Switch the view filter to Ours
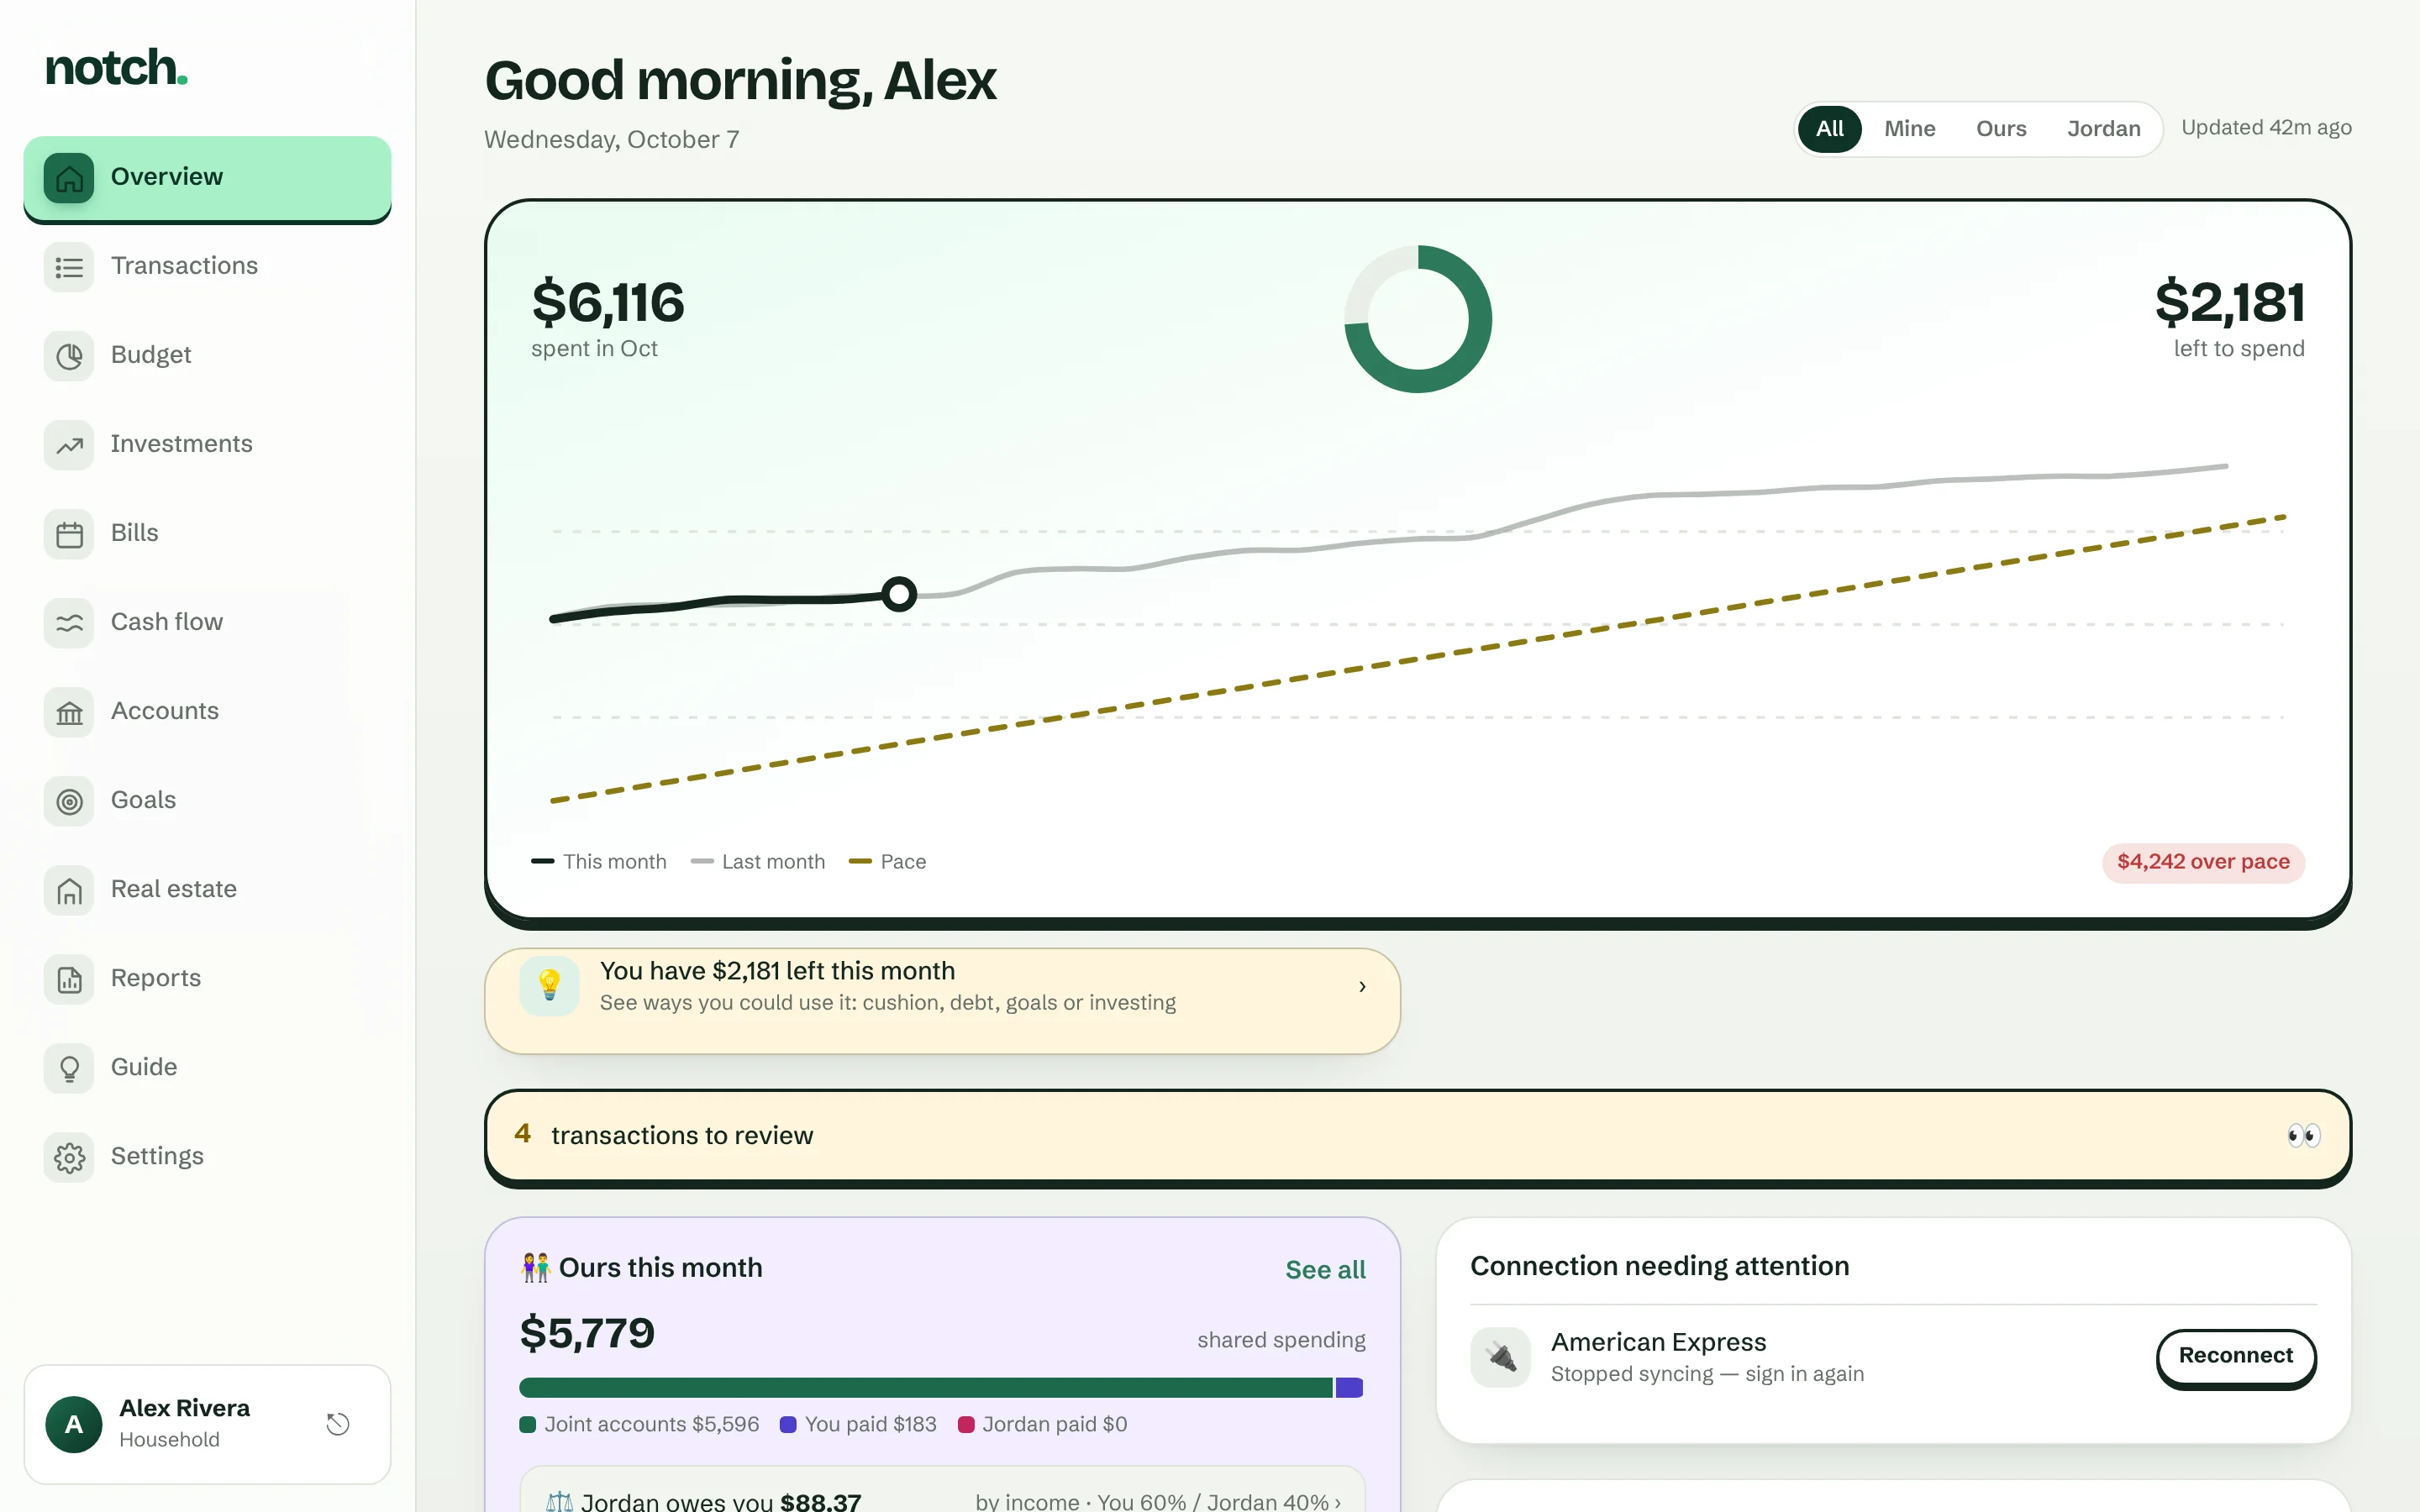The height and width of the screenshot is (1512, 2420). 2001,129
